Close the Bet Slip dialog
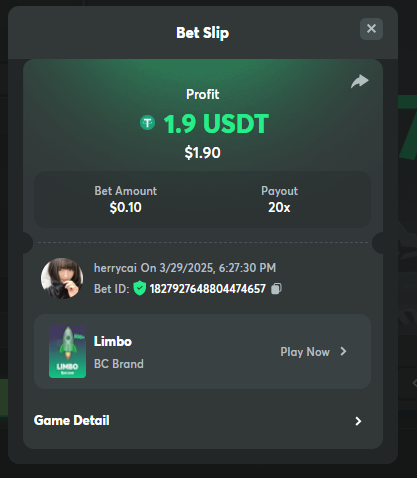 [371, 29]
